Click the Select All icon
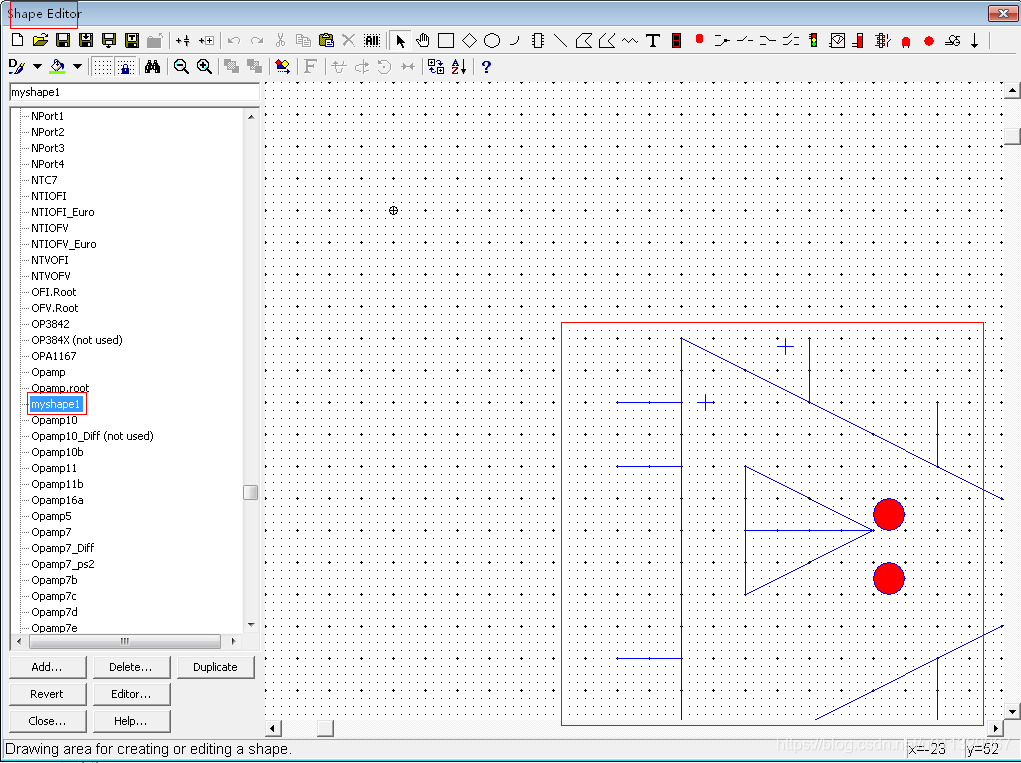 click(372, 40)
